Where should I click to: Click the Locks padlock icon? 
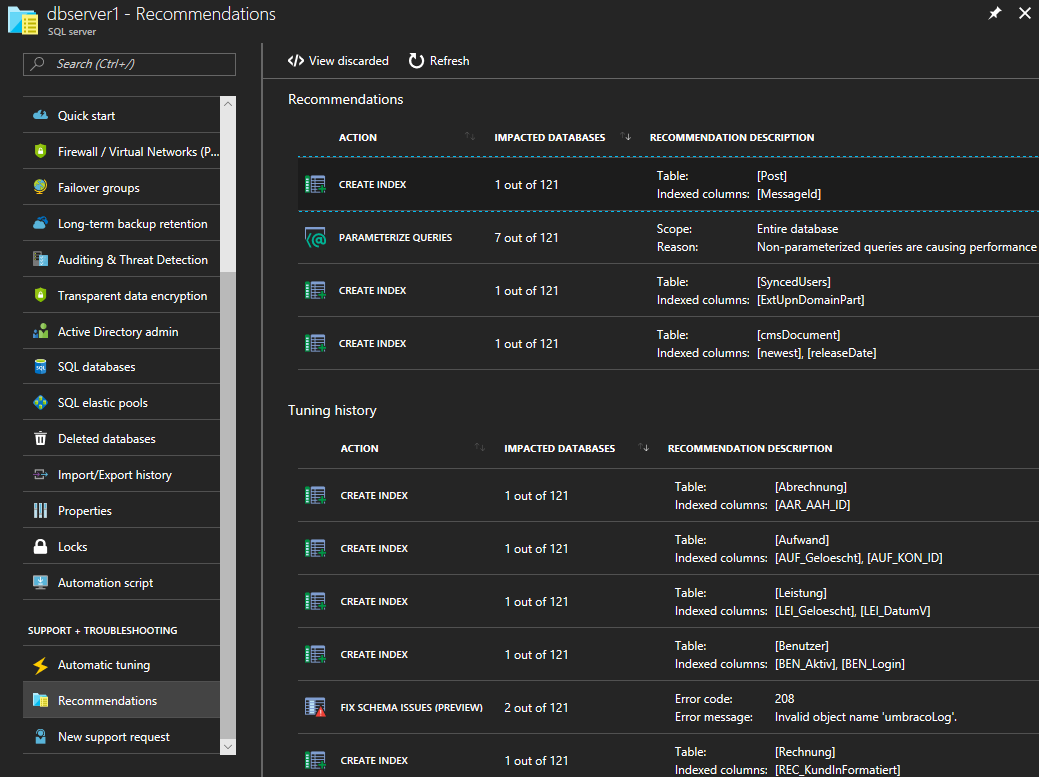(x=40, y=547)
